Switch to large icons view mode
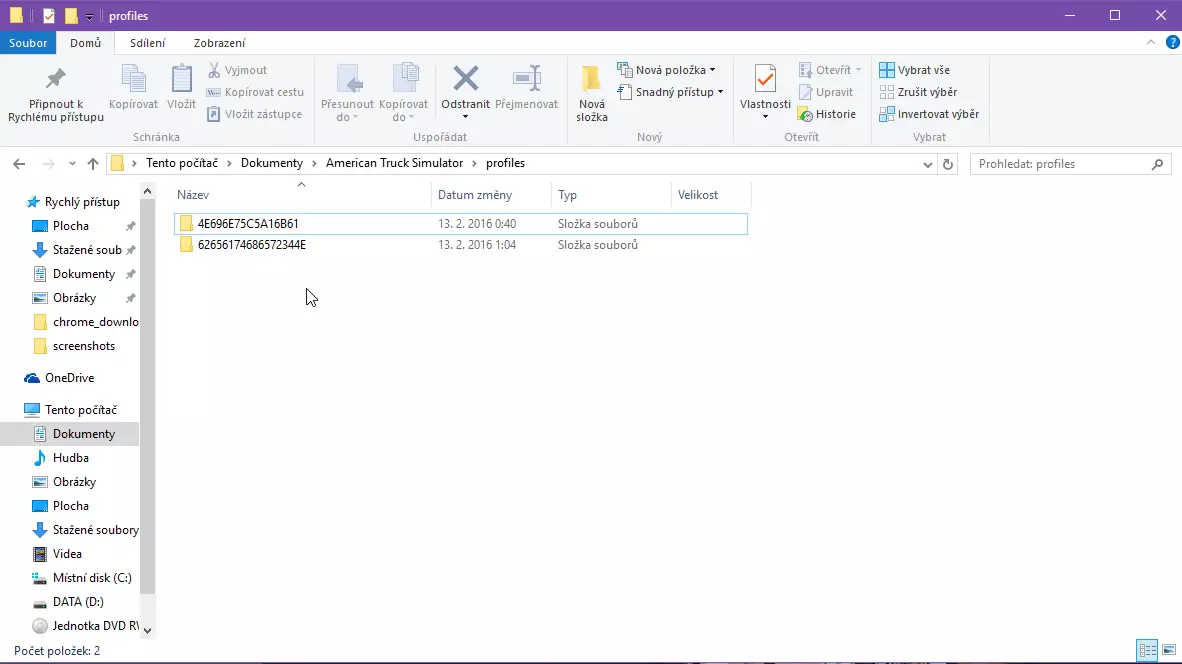Screen dimensions: 1182x664 point(1168,650)
